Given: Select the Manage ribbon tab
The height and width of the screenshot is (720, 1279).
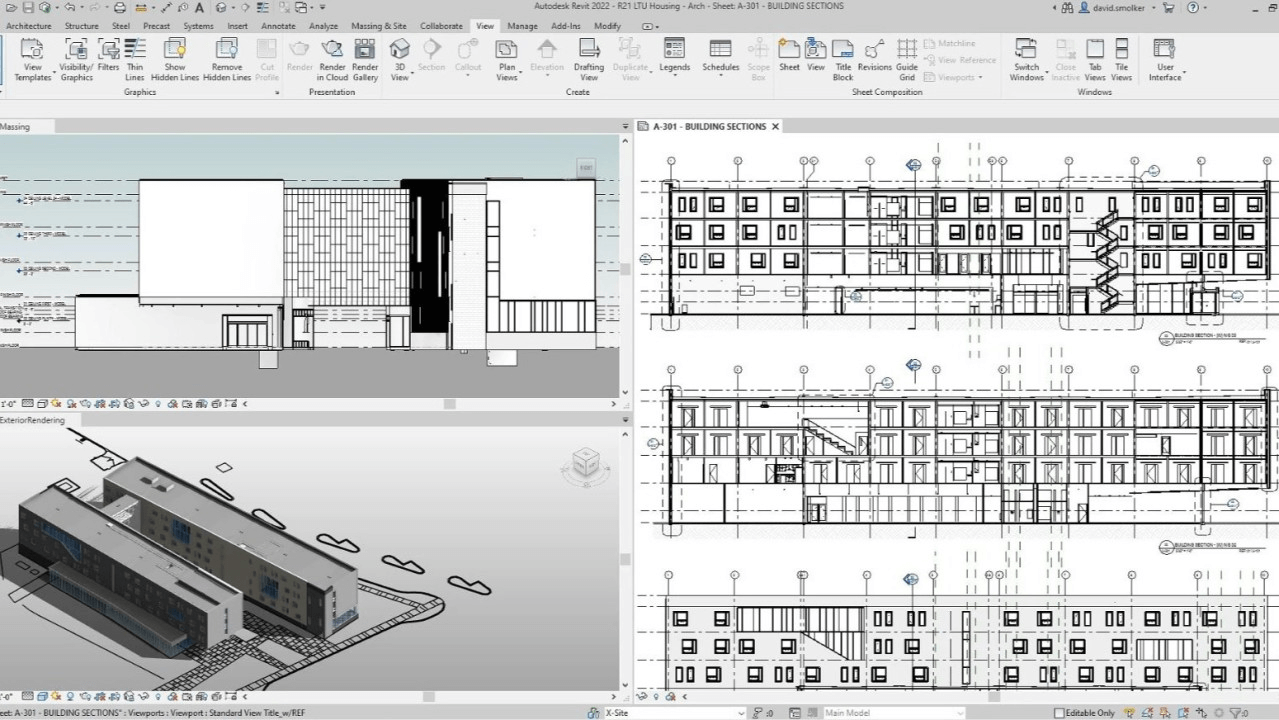Looking at the screenshot, I should coord(522,26).
